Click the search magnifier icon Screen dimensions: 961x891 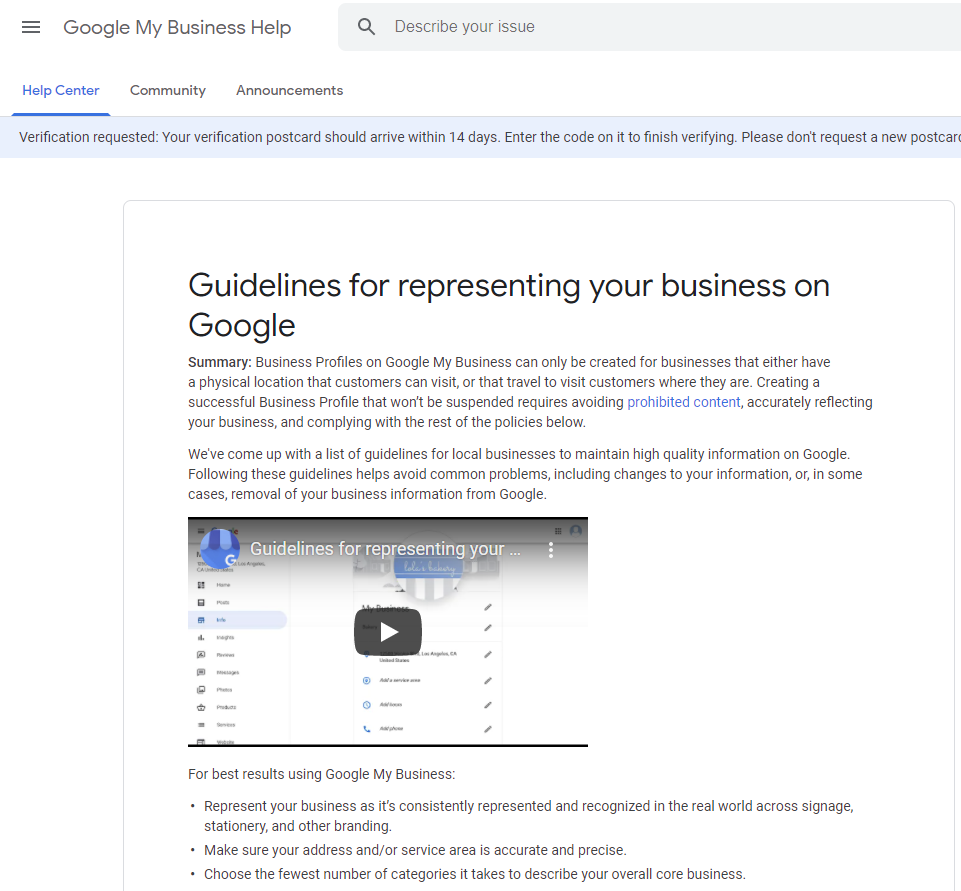point(367,27)
